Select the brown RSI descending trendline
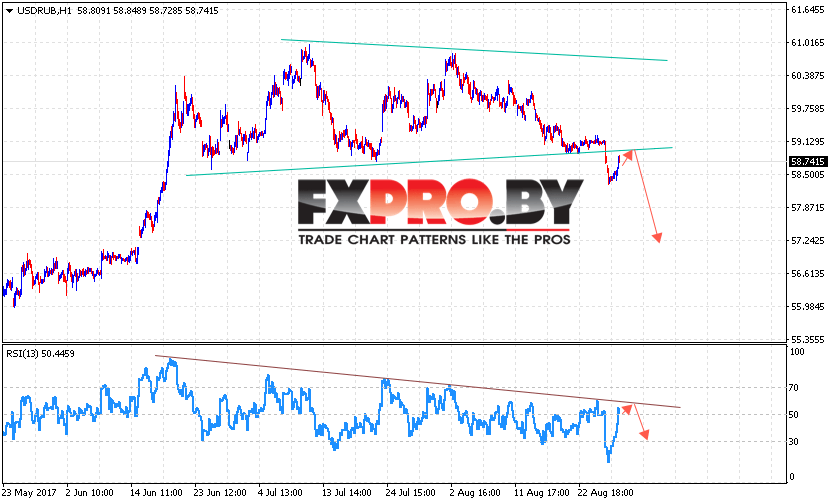This screenshot has height=504, width=829. pyautogui.click(x=418, y=381)
